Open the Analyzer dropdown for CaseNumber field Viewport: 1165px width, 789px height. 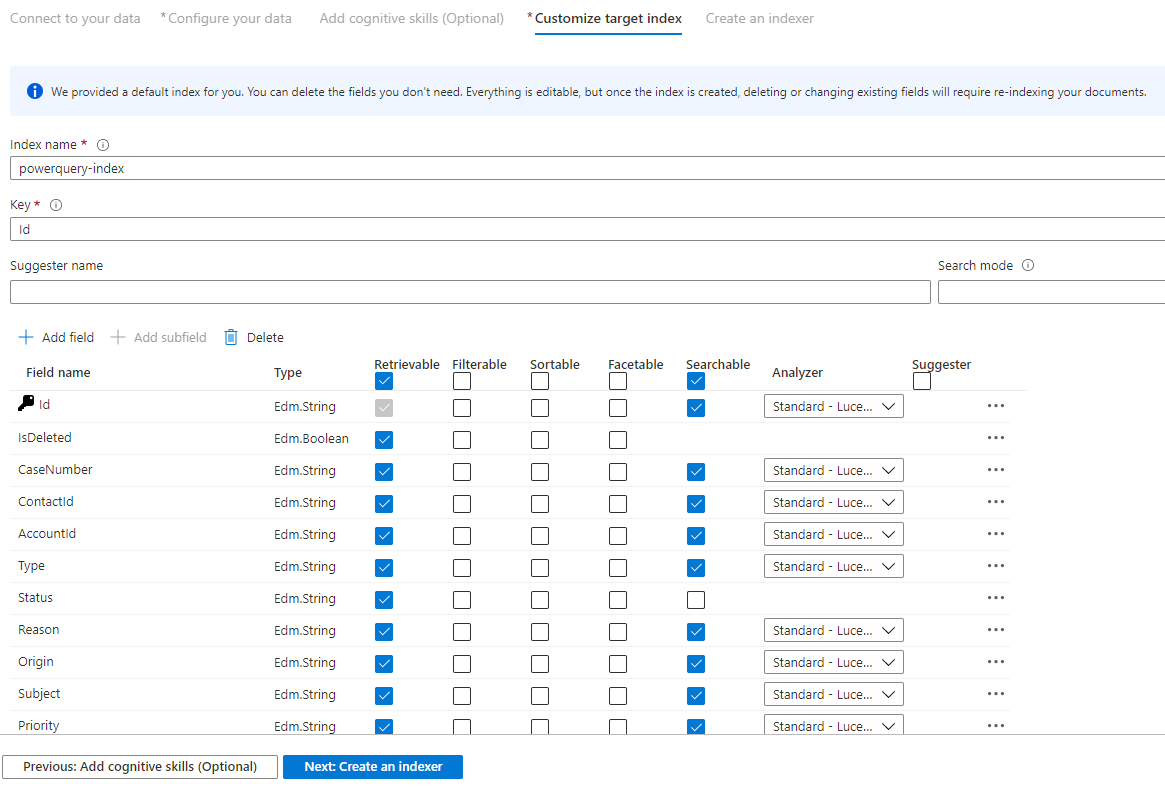point(834,470)
